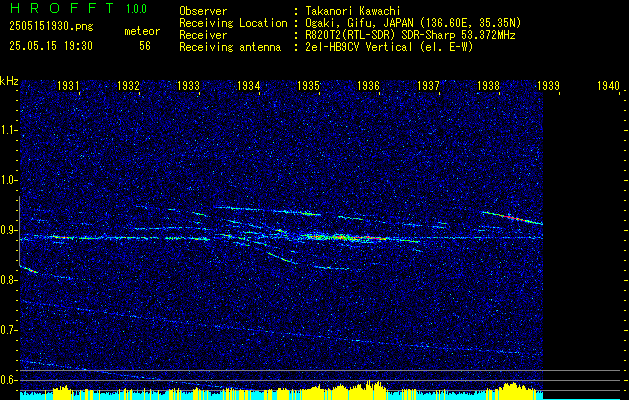
Task: Click the Observer field label
Action: click(x=203, y=11)
